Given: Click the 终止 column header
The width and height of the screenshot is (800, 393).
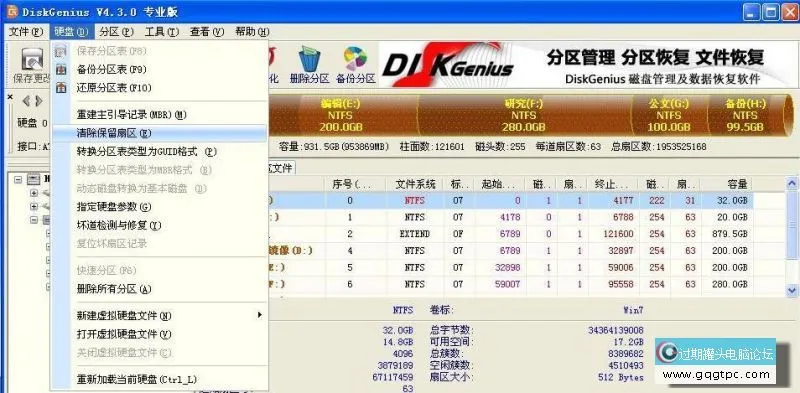Looking at the screenshot, I should click(x=613, y=184).
